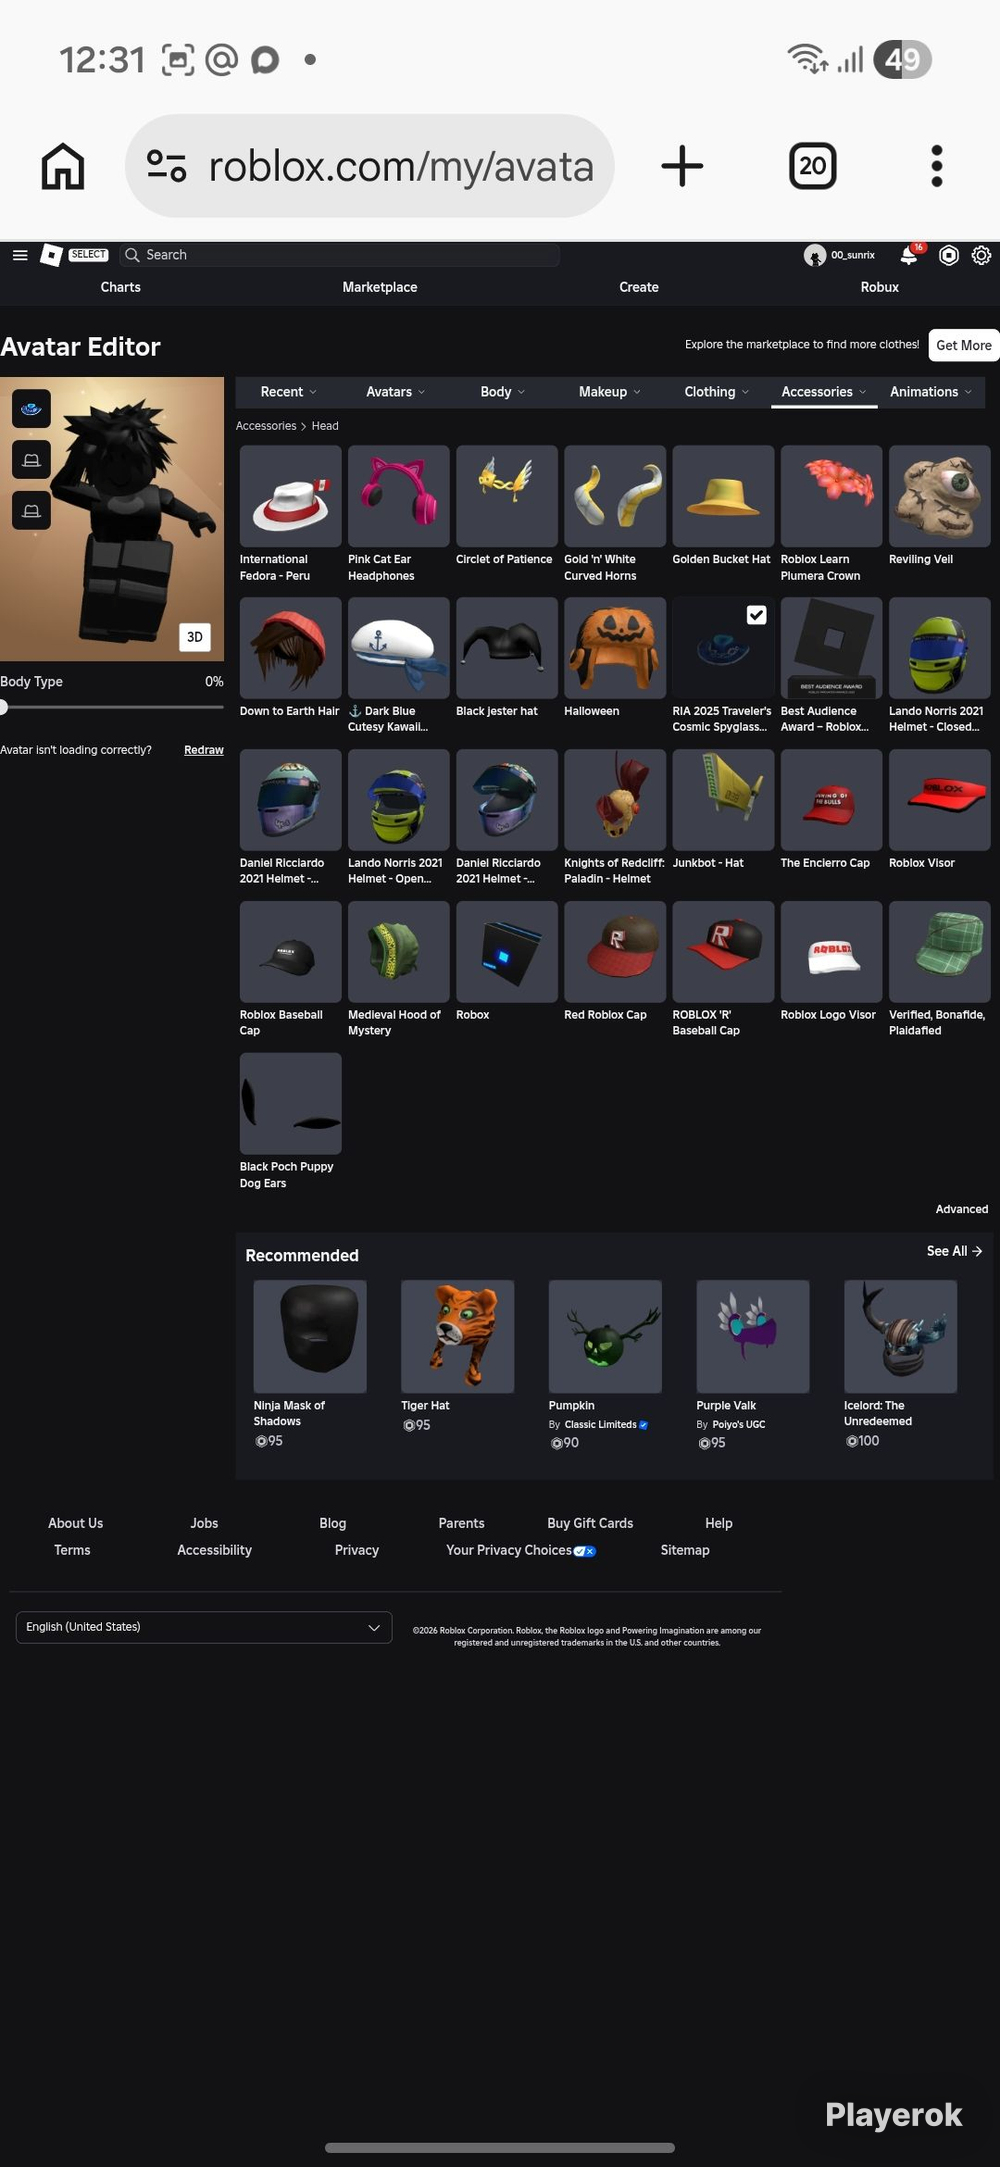This screenshot has height=2167, width=1000.
Task: Click the browser address bar URL
Action: (401, 166)
